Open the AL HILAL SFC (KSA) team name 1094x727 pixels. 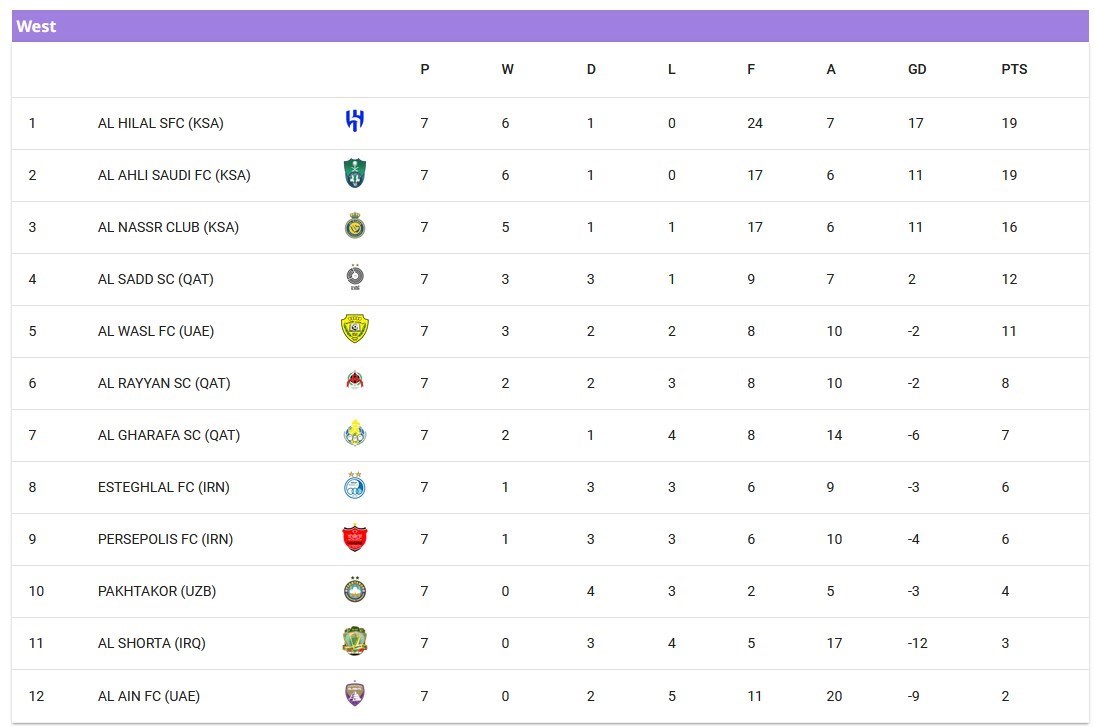click(x=161, y=124)
